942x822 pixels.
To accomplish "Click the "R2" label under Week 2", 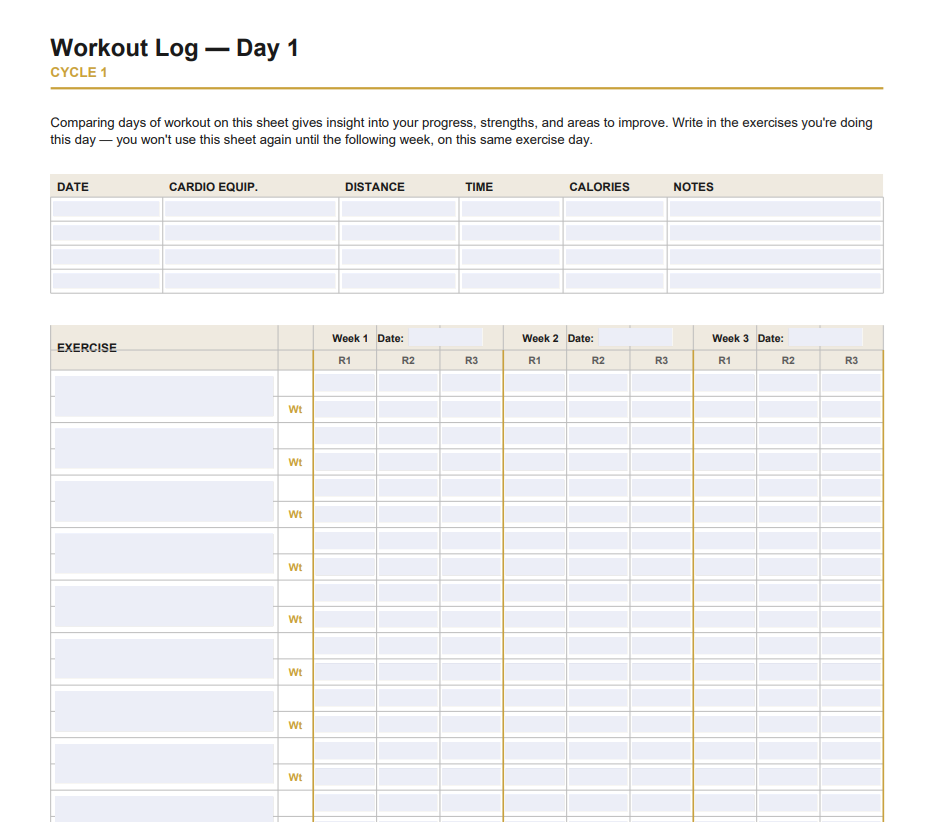I will coord(598,361).
